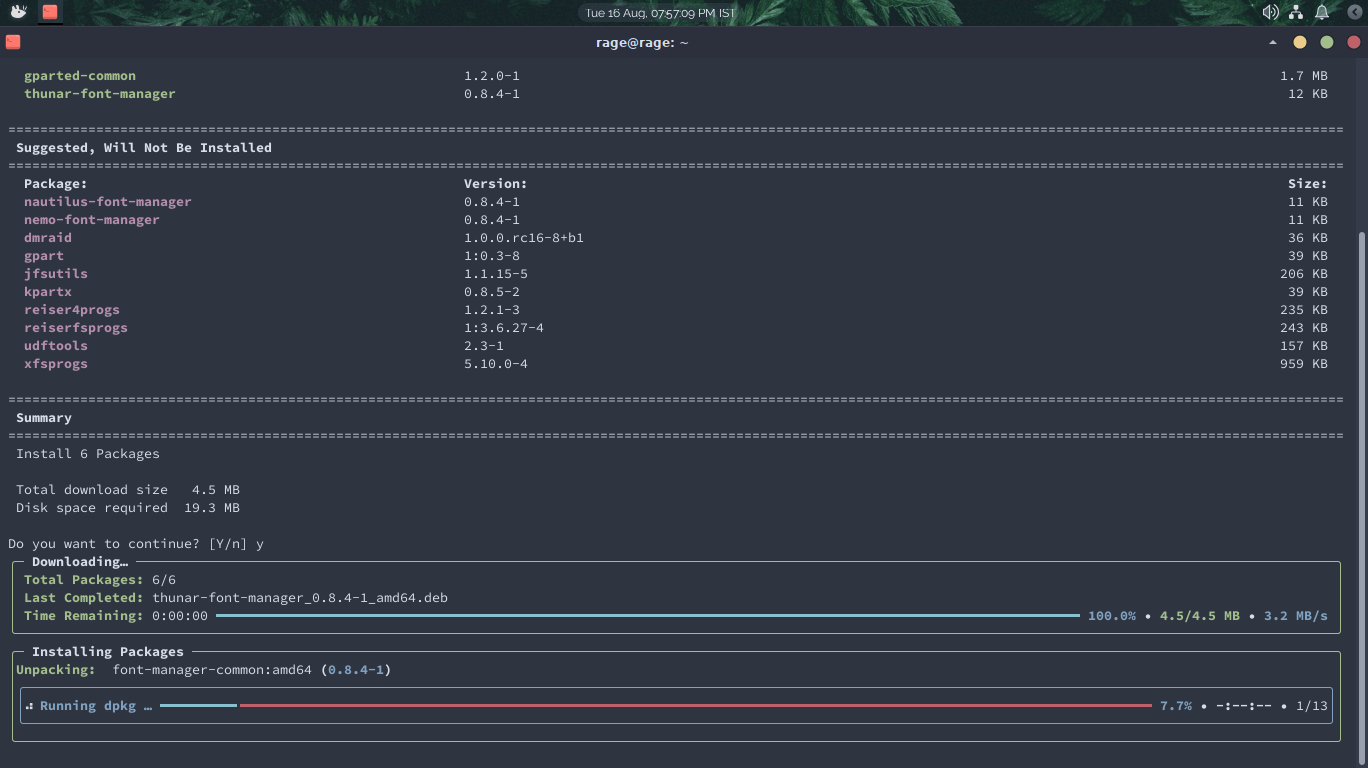The width and height of the screenshot is (1368, 768).
Task: Click the '4.5/4.5 MB' downloaded amount
Action: pos(1200,616)
